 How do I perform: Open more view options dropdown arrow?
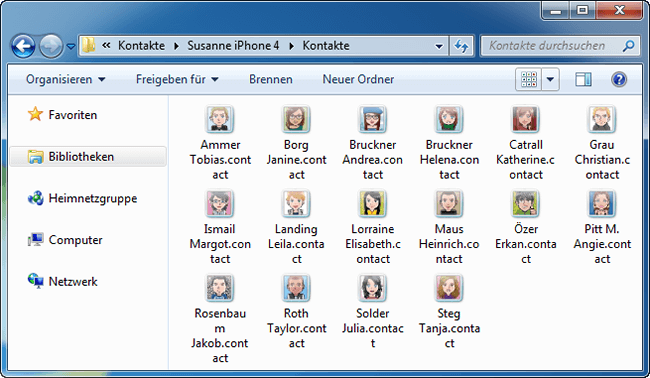[550, 79]
